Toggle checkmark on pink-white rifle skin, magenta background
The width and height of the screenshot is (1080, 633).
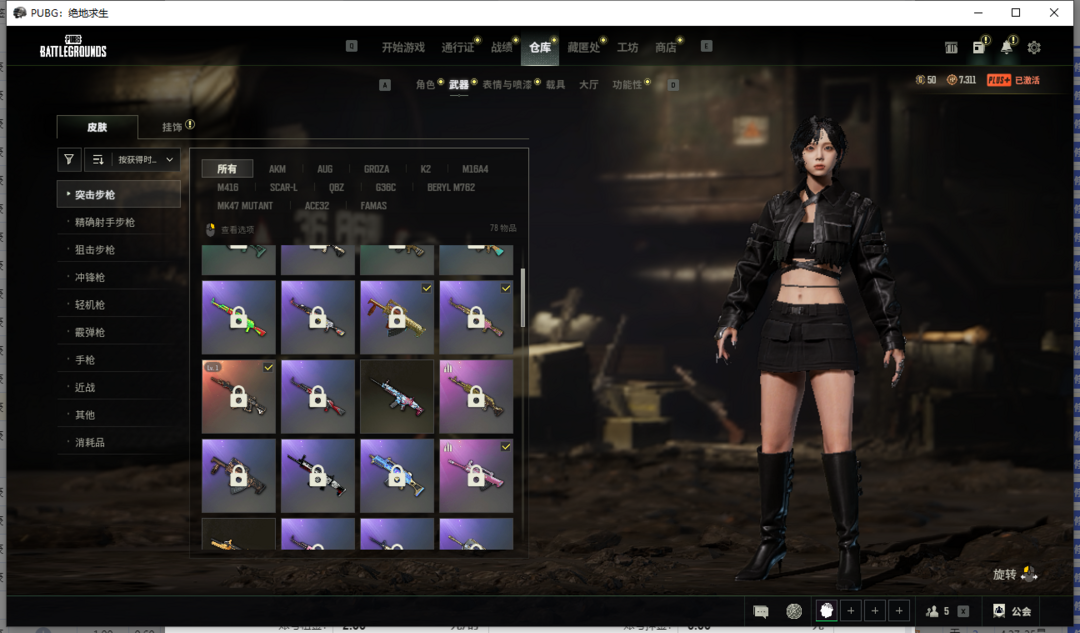(x=506, y=446)
